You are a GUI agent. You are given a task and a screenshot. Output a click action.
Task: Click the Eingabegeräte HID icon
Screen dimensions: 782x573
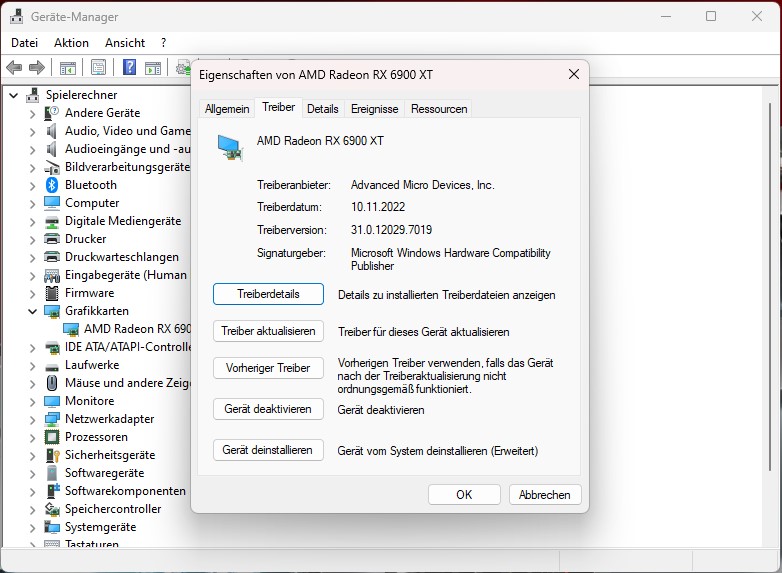pos(52,275)
